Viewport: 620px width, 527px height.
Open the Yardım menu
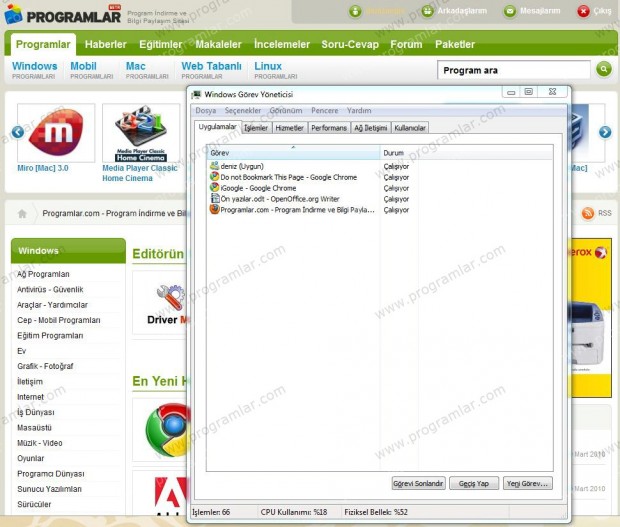[x=359, y=111]
